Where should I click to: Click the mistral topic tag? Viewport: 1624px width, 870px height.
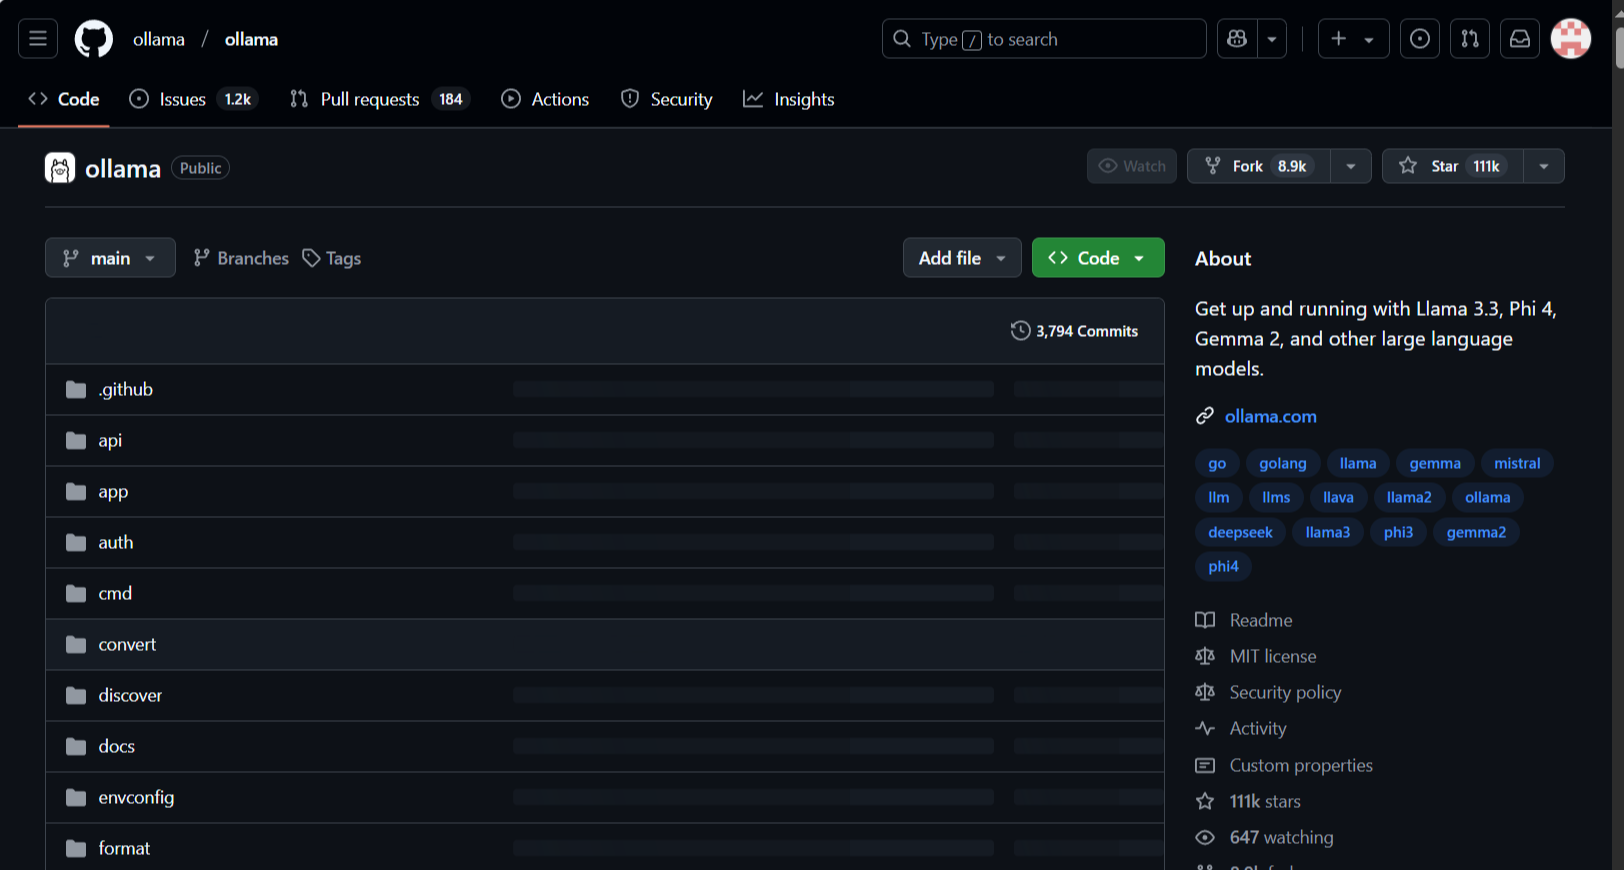click(1517, 463)
